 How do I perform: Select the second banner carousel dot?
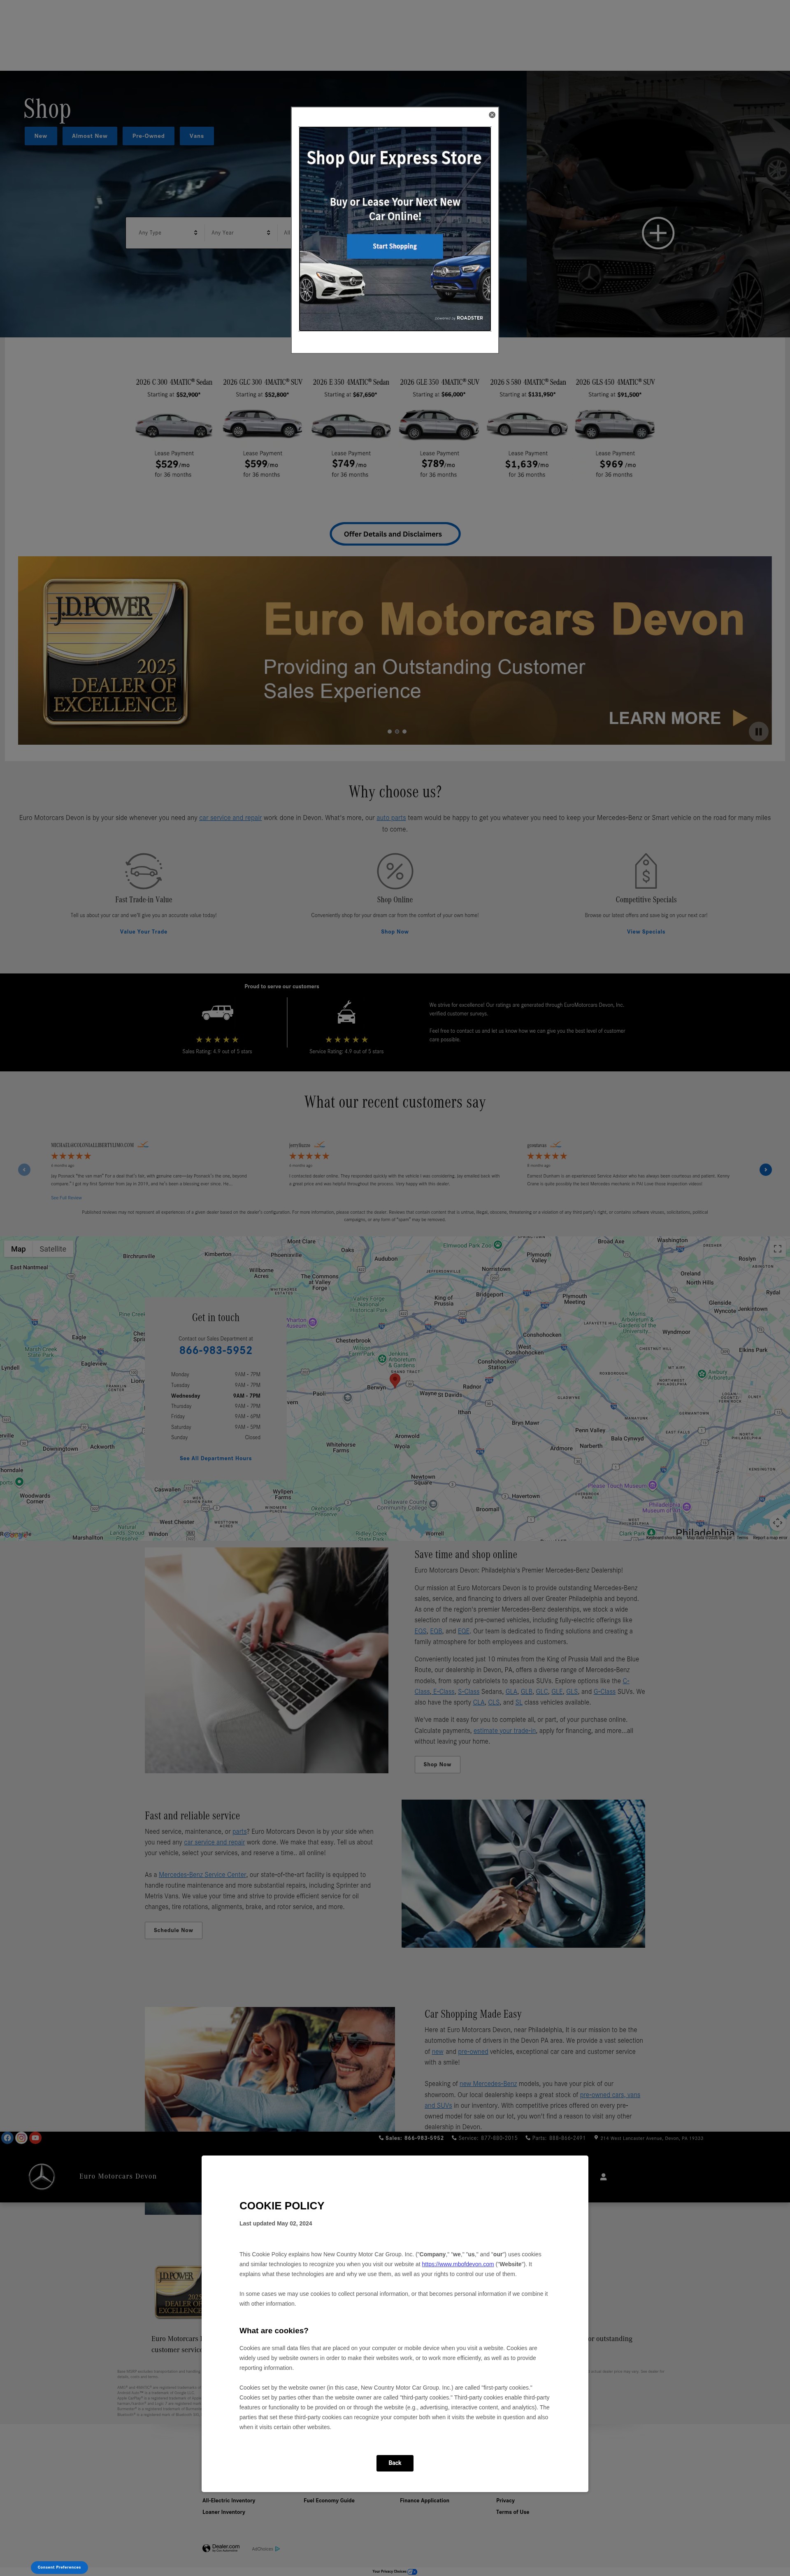click(x=397, y=732)
